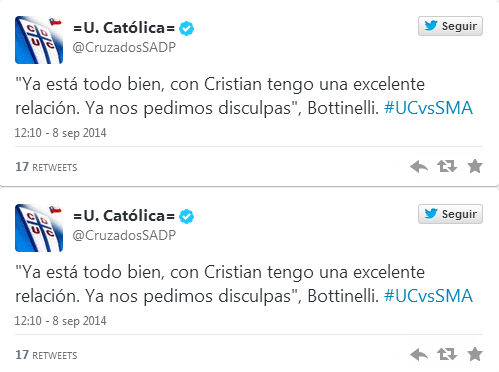499x372 pixels.
Task: Follow U. Católica via second Seguir button
Action: point(450,214)
